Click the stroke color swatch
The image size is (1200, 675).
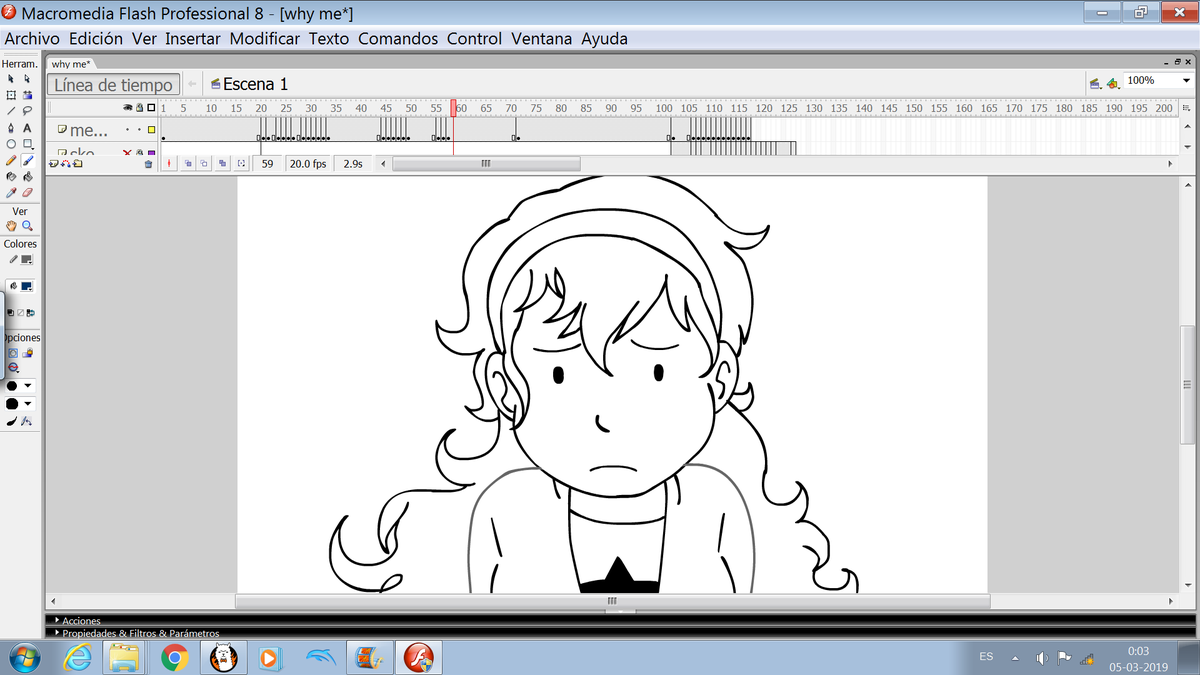click(27, 259)
